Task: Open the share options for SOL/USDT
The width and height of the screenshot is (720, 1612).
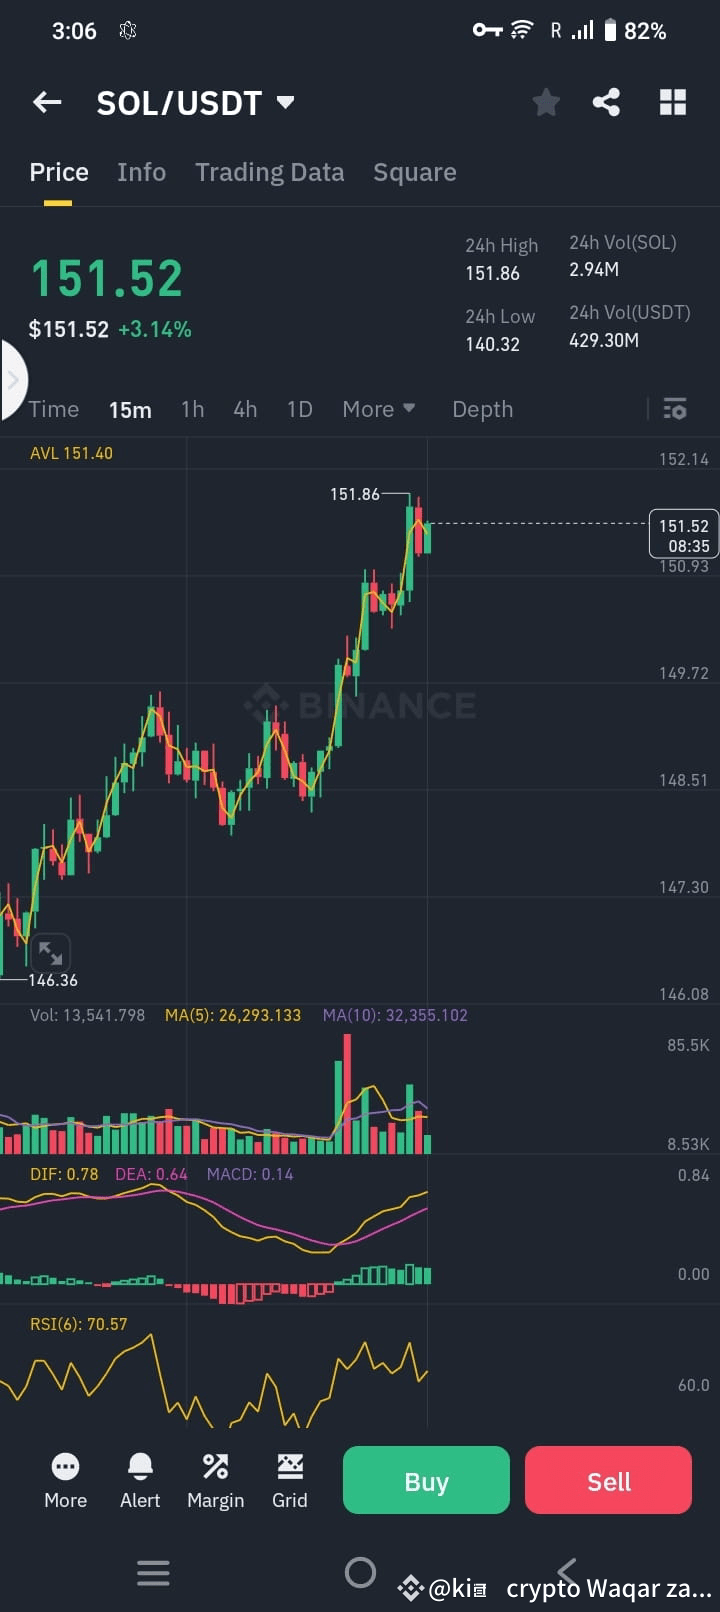Action: click(x=606, y=102)
